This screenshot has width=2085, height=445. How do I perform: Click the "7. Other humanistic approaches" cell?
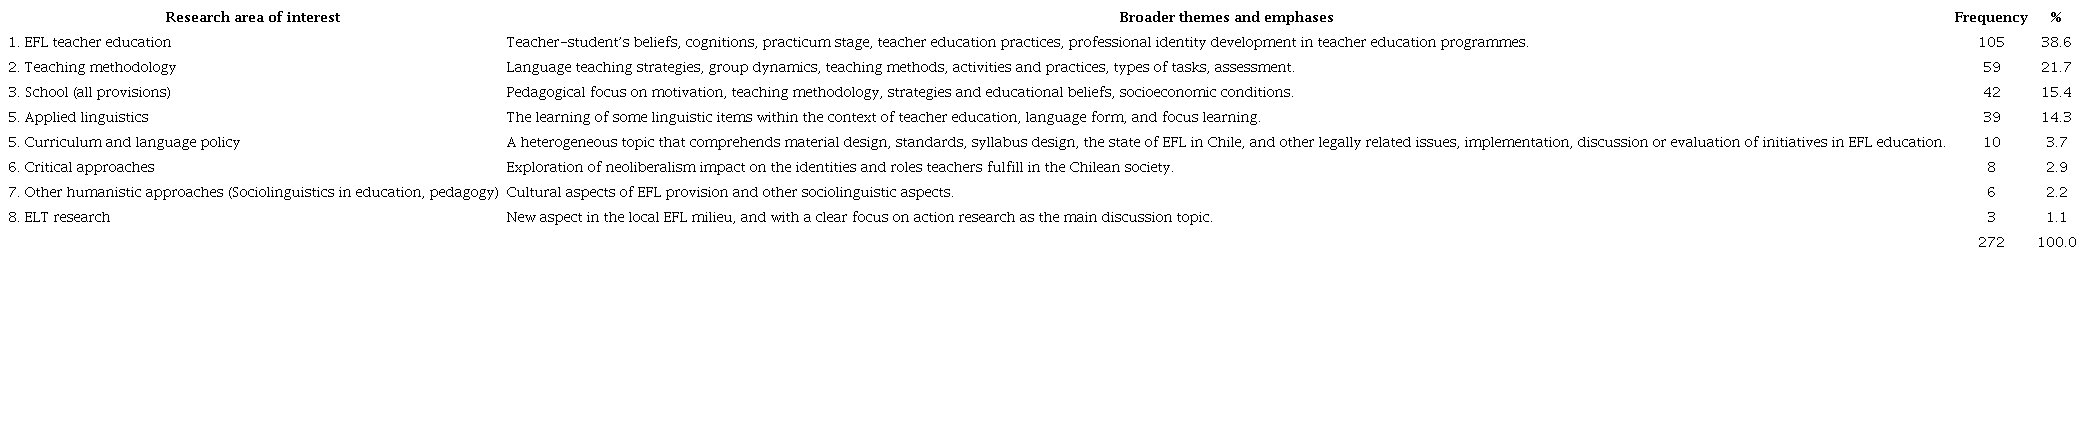[x=253, y=192]
